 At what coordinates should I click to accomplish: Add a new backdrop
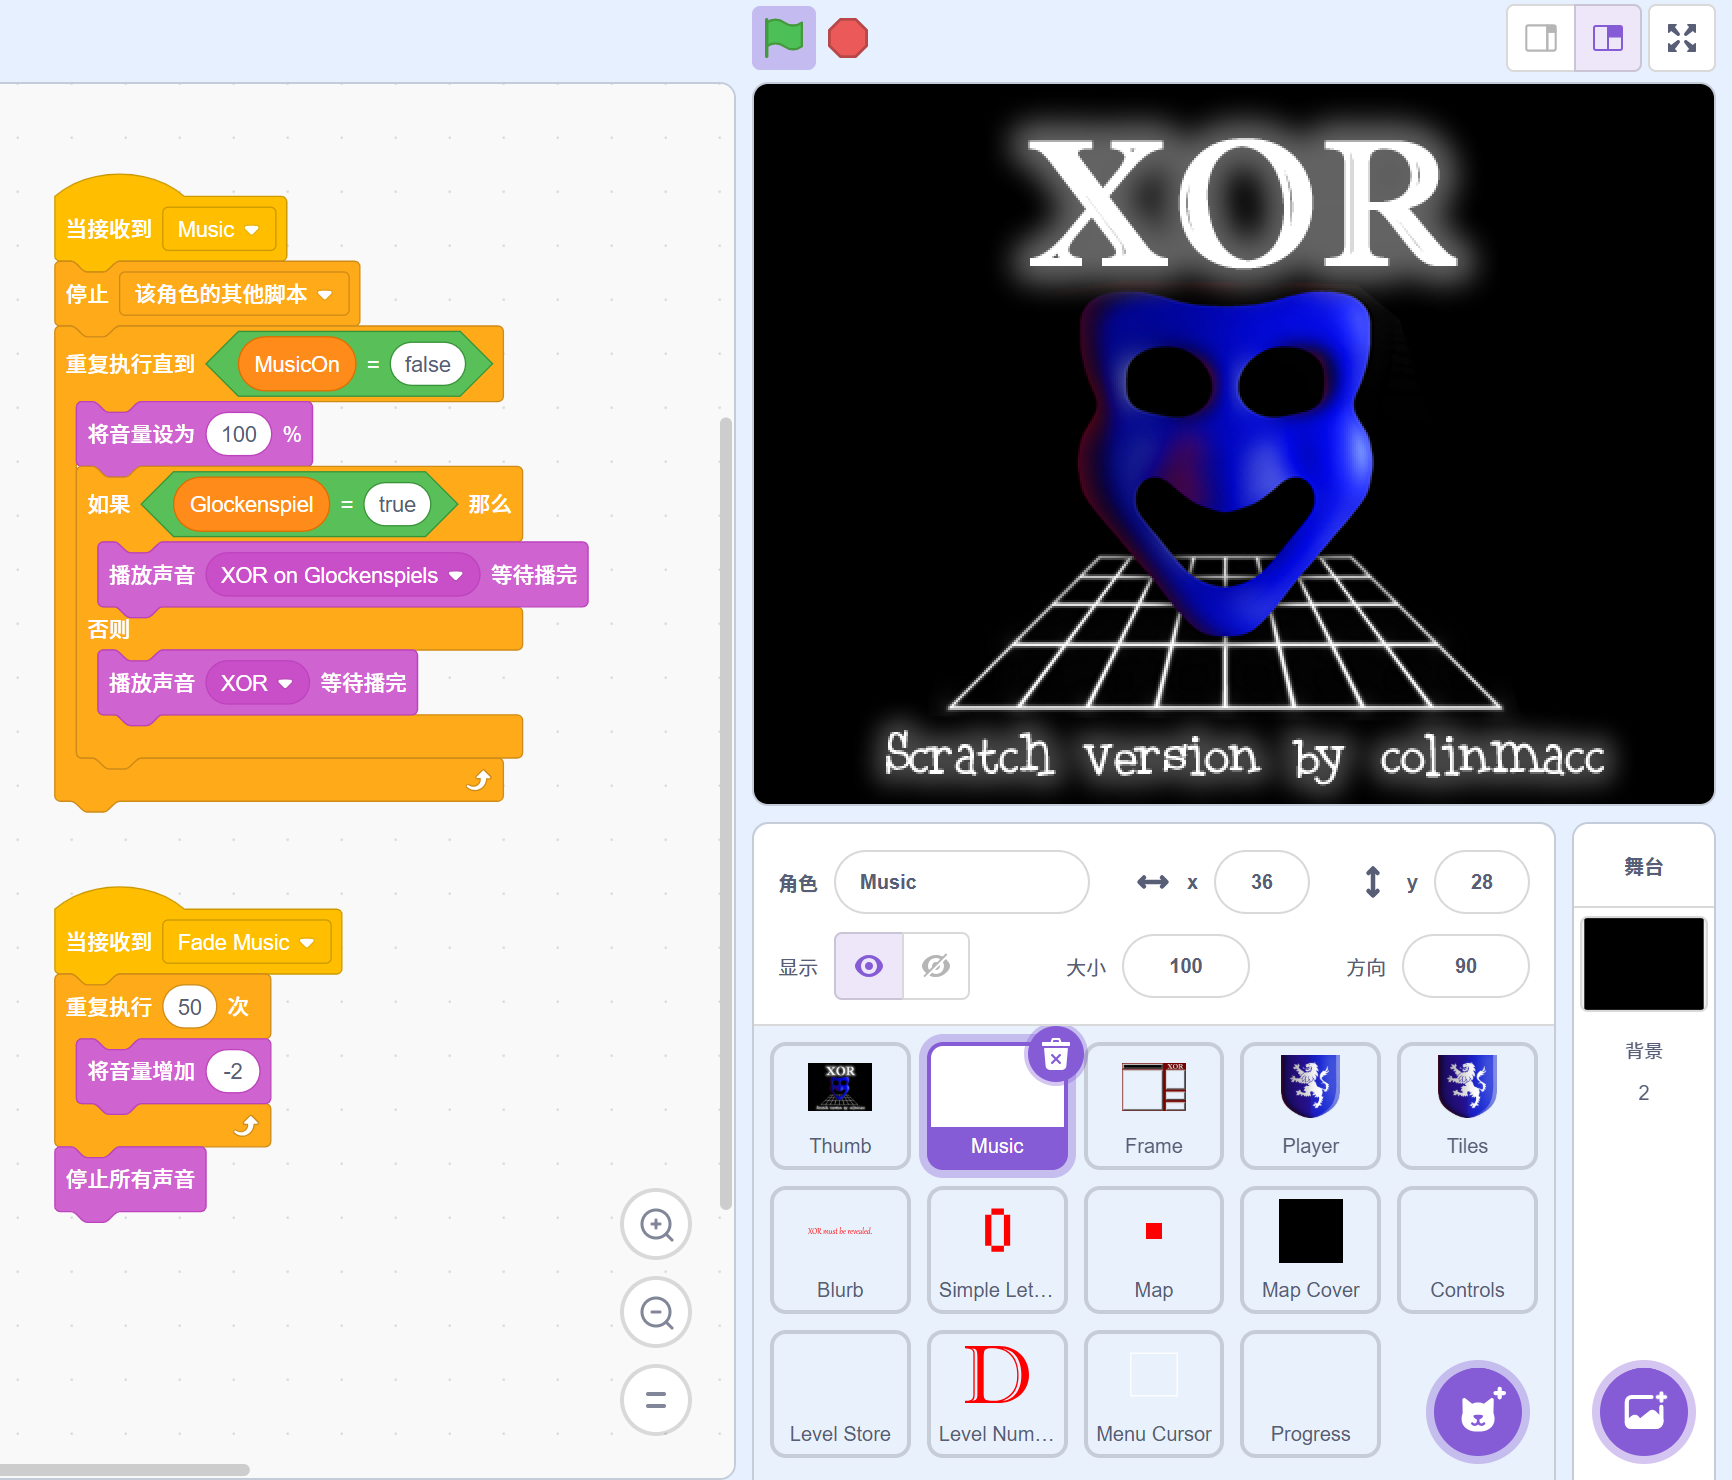point(1643,1412)
